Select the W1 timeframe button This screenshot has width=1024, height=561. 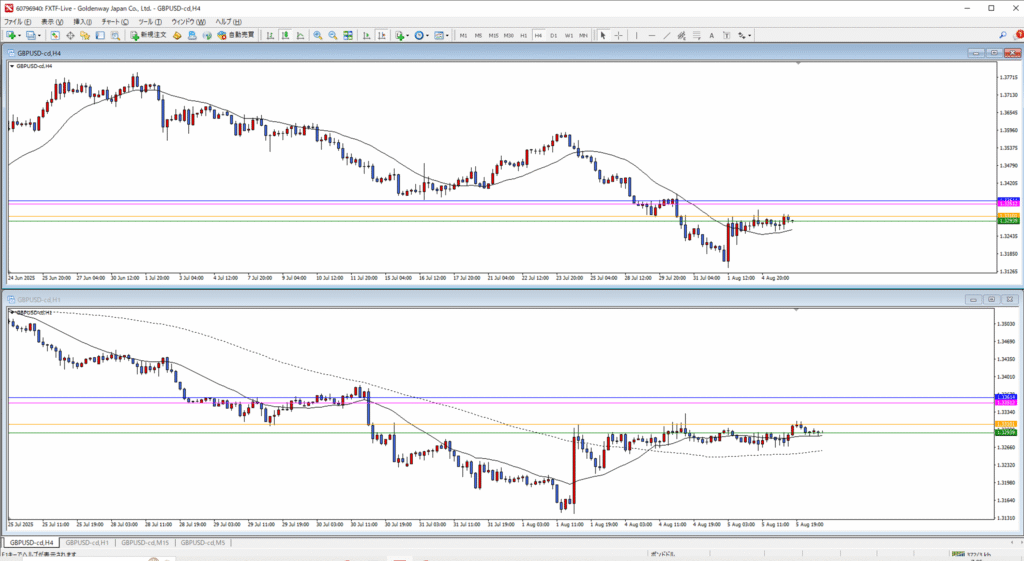coord(569,35)
